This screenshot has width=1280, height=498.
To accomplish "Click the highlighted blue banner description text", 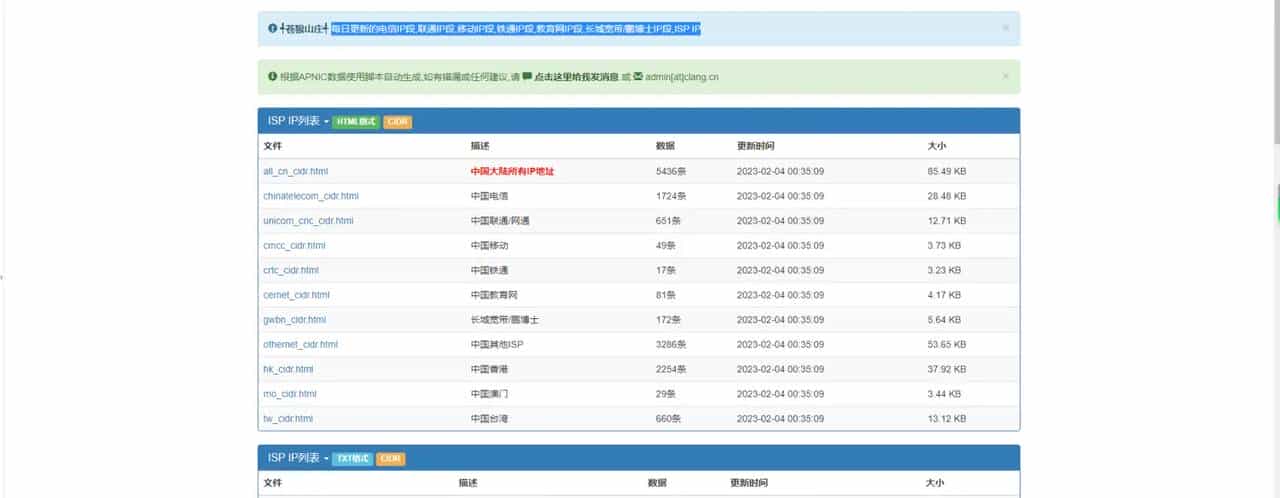I will [516, 29].
